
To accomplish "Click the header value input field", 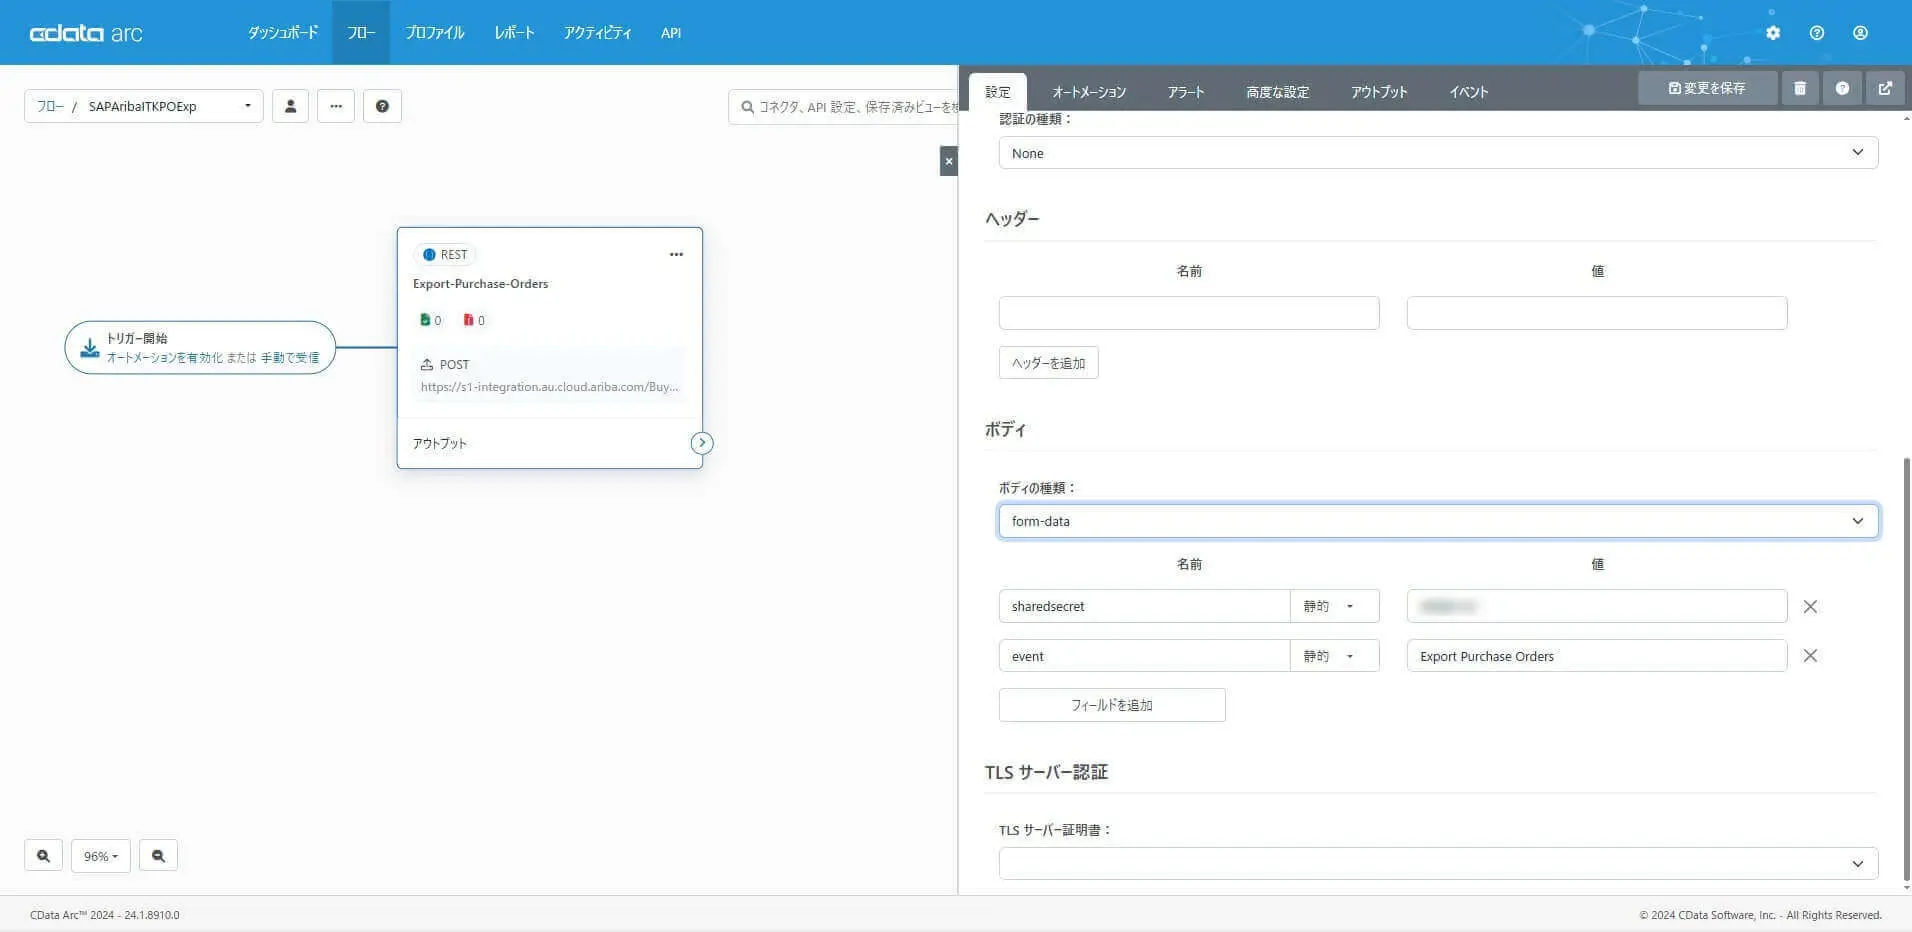I will (1597, 313).
